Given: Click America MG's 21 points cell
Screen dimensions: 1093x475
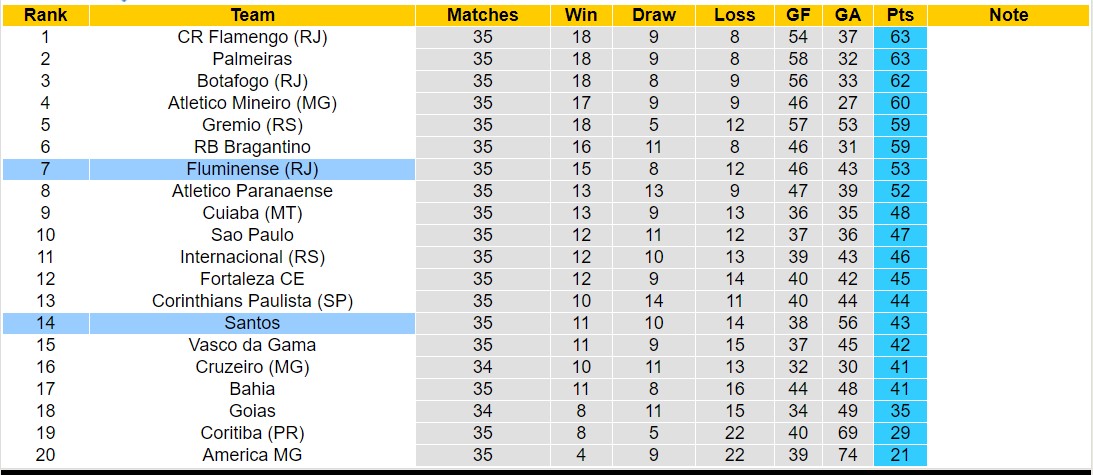Looking at the screenshot, I should (899, 455).
